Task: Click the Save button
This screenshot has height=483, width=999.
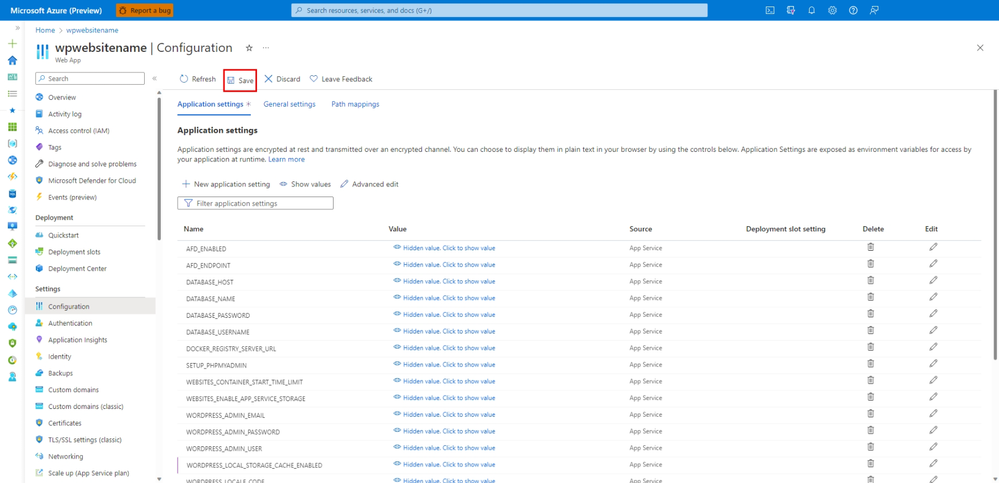Action: pos(240,80)
